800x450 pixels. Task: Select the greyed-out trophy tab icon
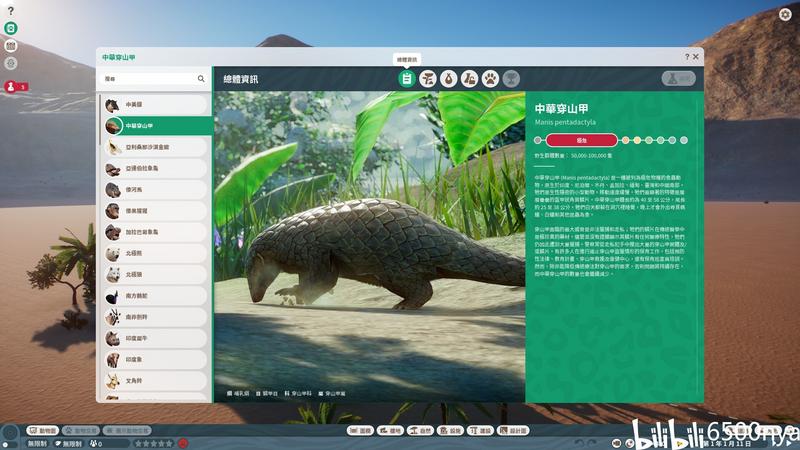(x=511, y=79)
